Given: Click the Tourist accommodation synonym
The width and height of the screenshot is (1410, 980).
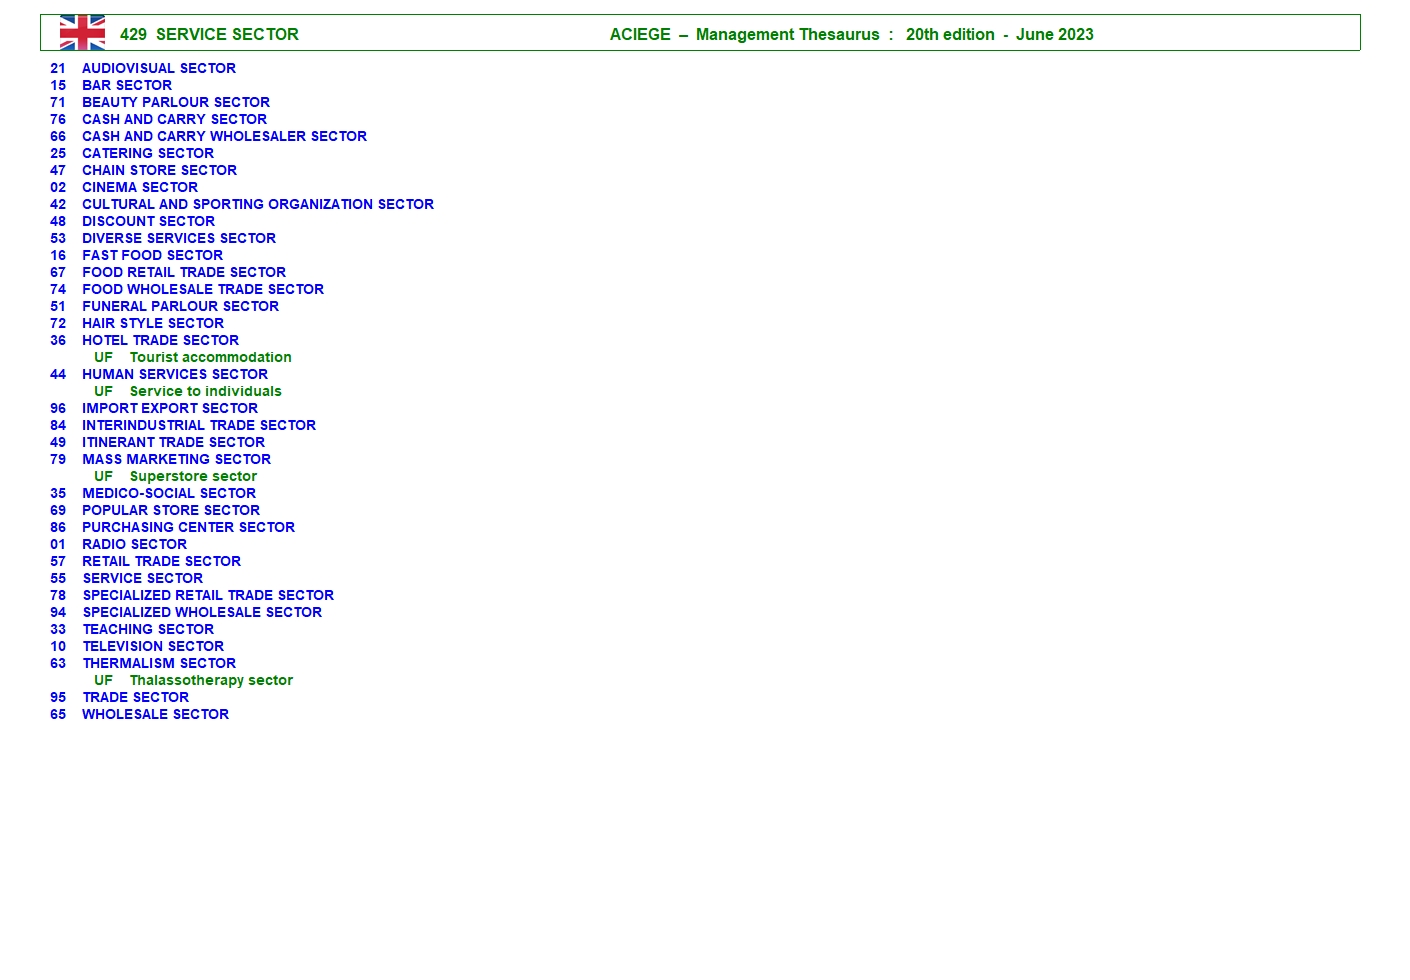Looking at the screenshot, I should pyautogui.click(x=210, y=357).
